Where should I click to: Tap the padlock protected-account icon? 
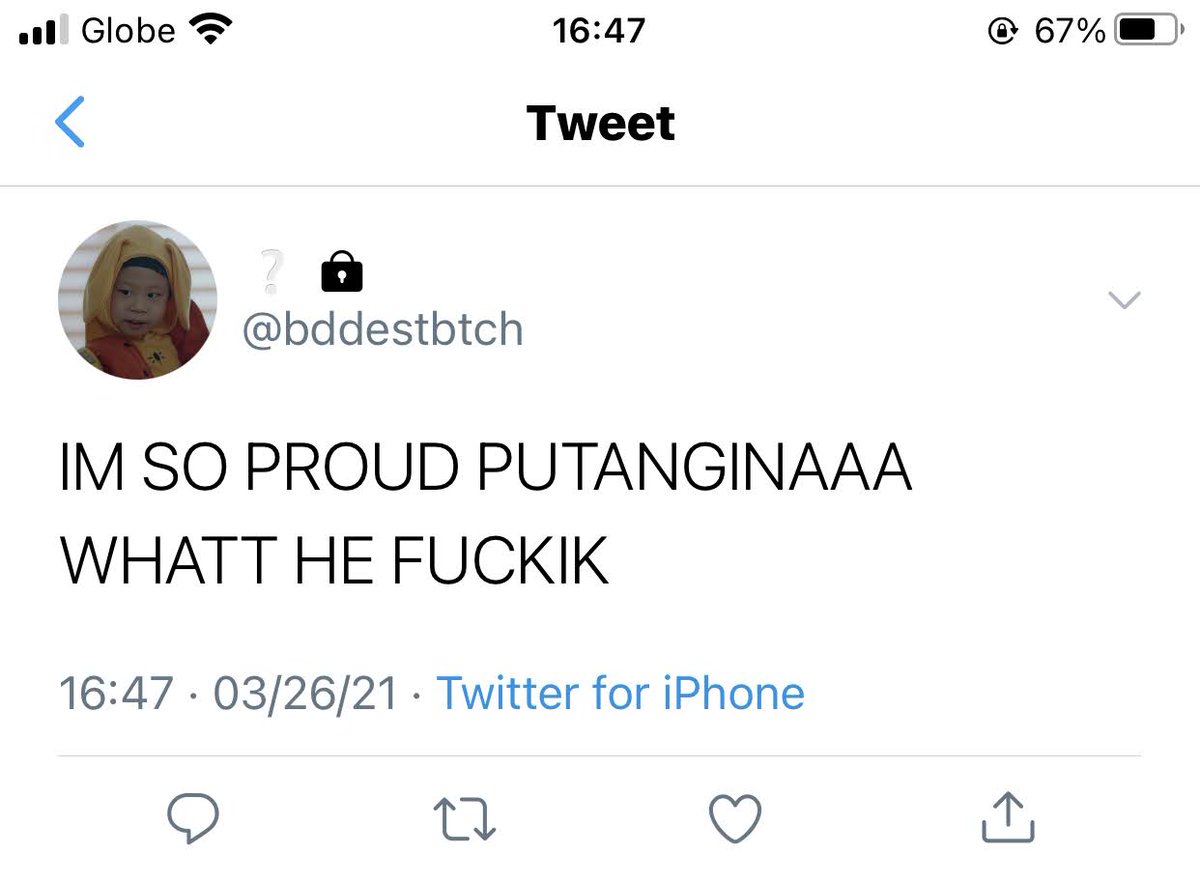341,270
